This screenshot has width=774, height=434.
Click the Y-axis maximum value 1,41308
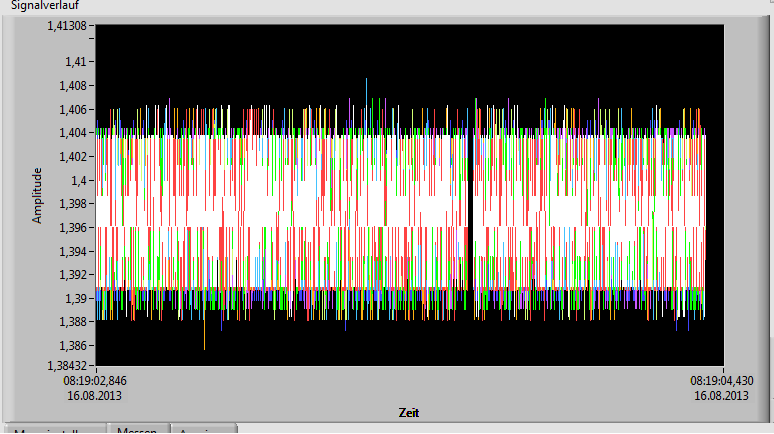[x=67, y=26]
